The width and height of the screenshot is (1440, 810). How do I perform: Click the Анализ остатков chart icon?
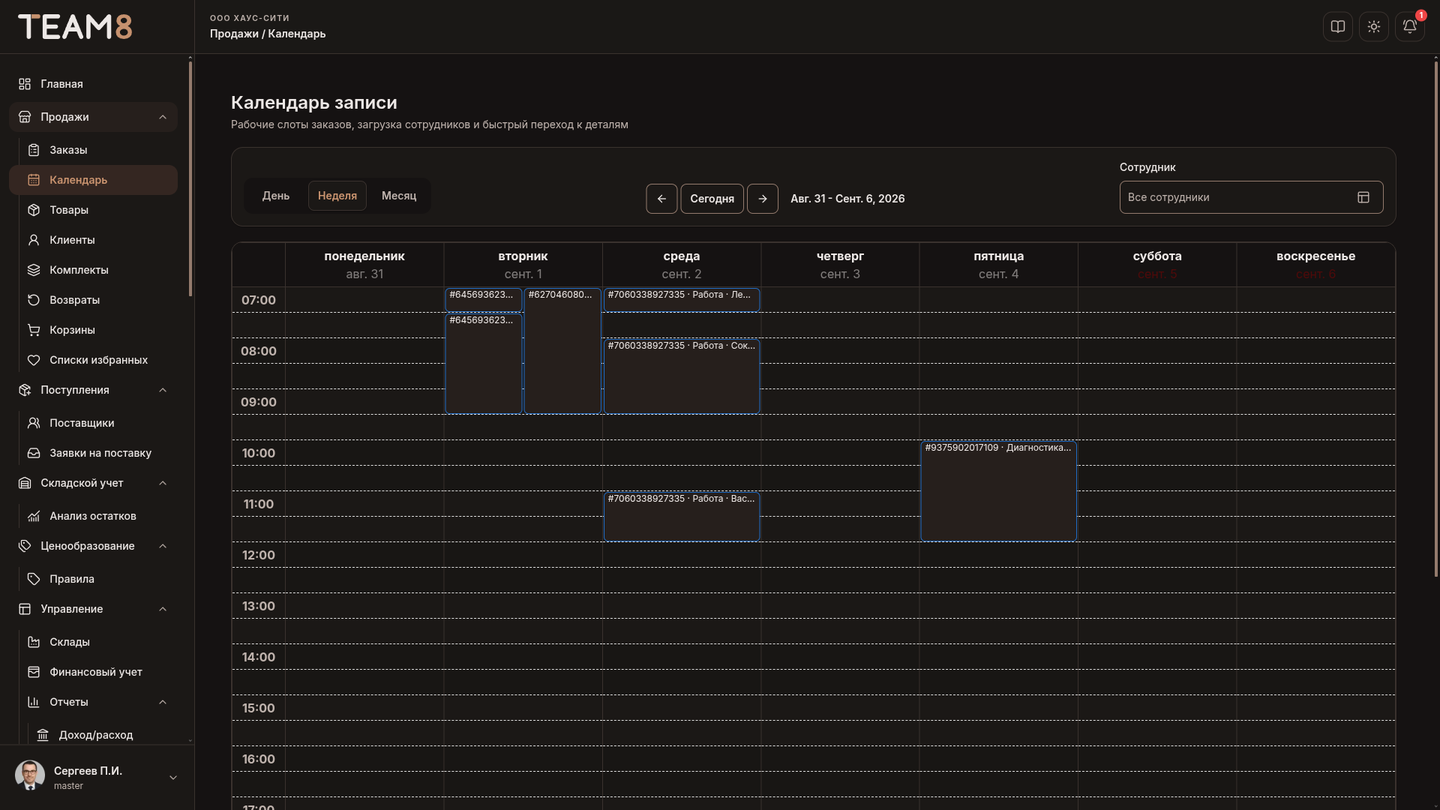coord(34,516)
